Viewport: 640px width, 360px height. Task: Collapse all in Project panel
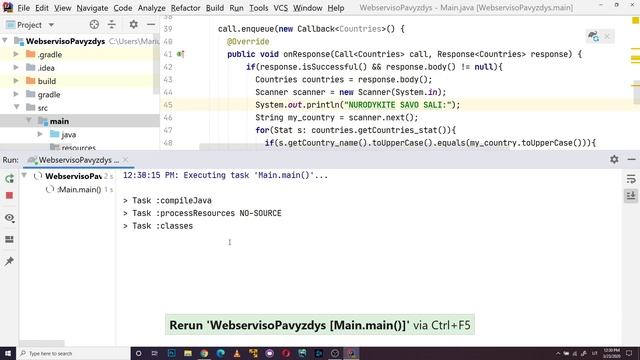tap(111, 24)
